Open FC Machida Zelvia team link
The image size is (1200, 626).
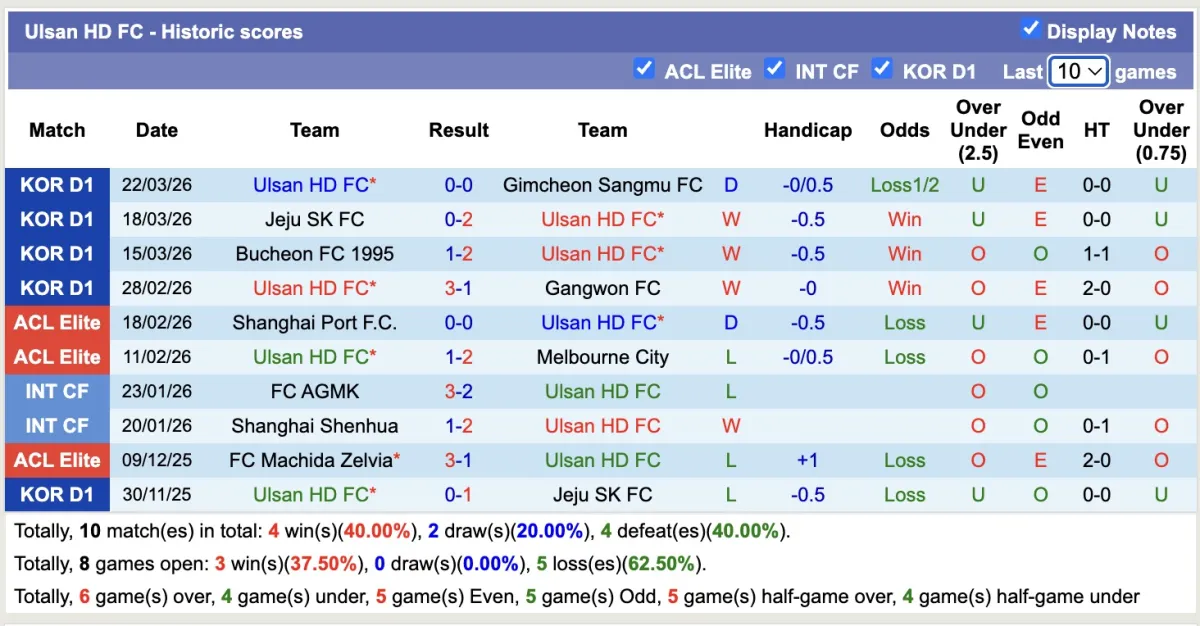310,460
